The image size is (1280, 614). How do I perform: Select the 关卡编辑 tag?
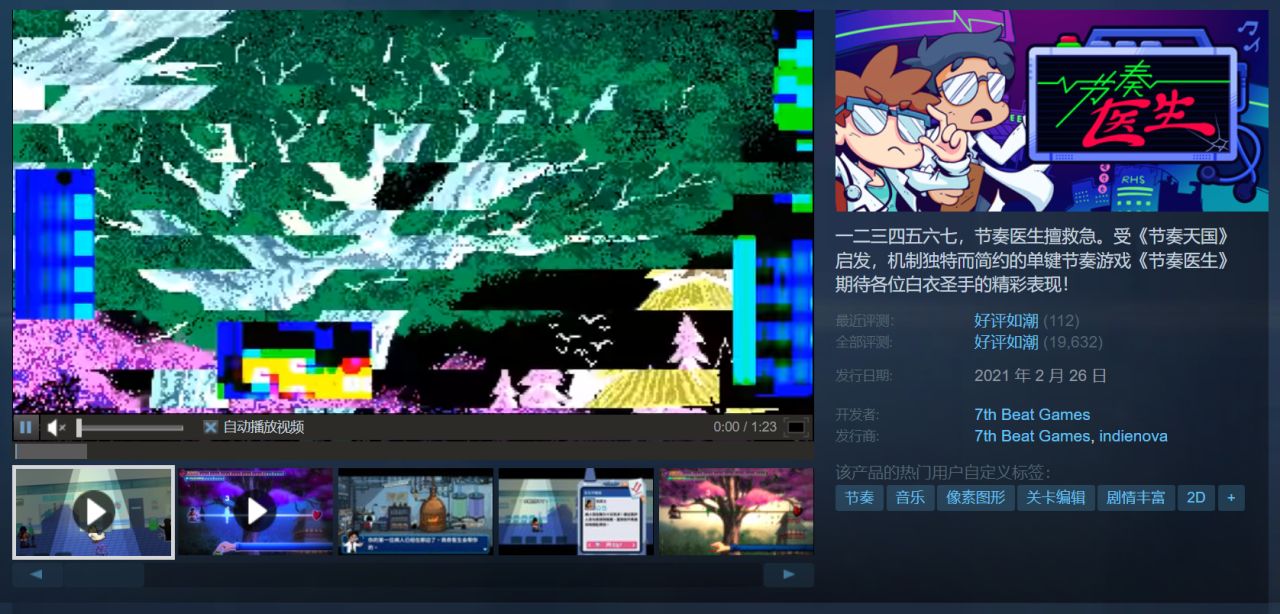click(x=1056, y=497)
